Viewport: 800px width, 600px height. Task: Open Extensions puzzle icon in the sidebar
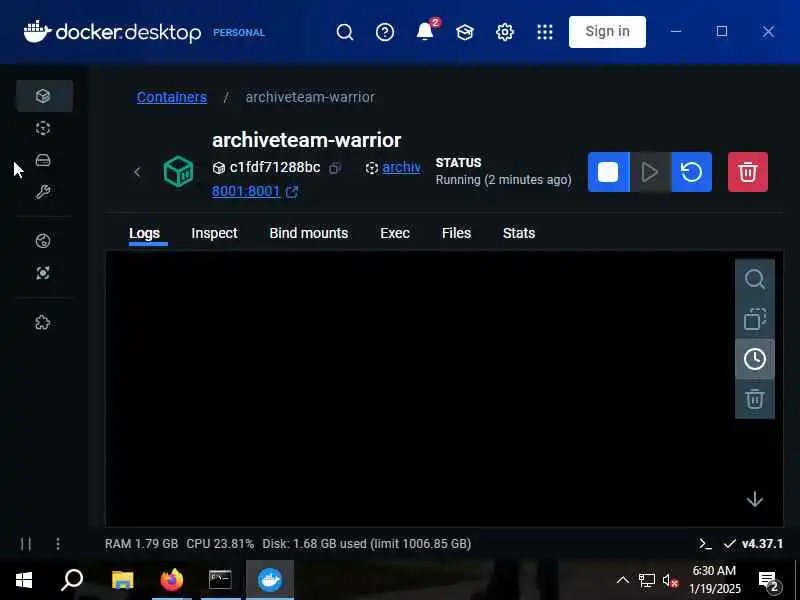click(x=43, y=322)
